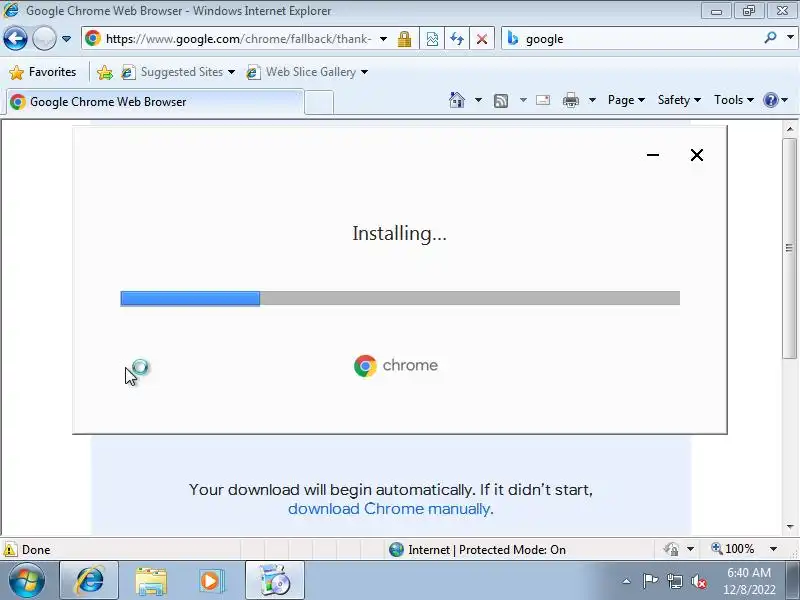Click the 100% zoom level button
800x600 pixels.
tap(732, 549)
